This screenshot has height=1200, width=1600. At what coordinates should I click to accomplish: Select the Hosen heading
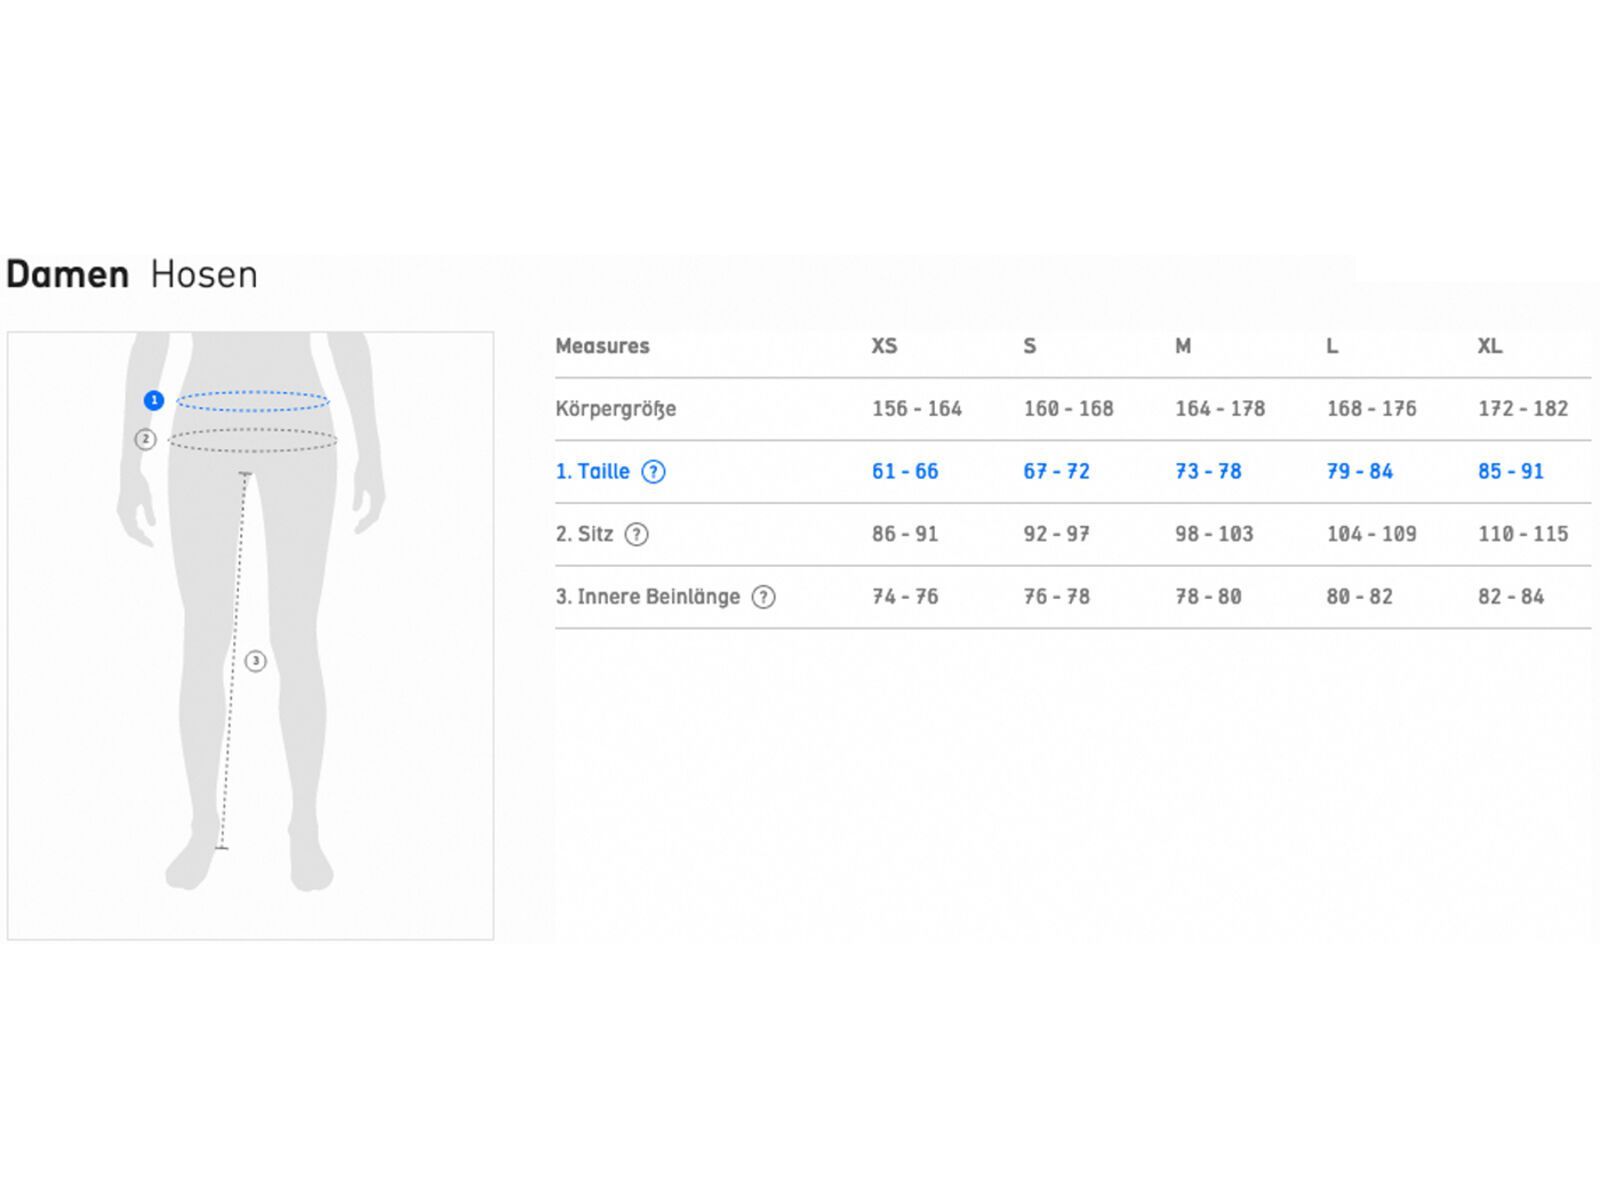point(204,274)
